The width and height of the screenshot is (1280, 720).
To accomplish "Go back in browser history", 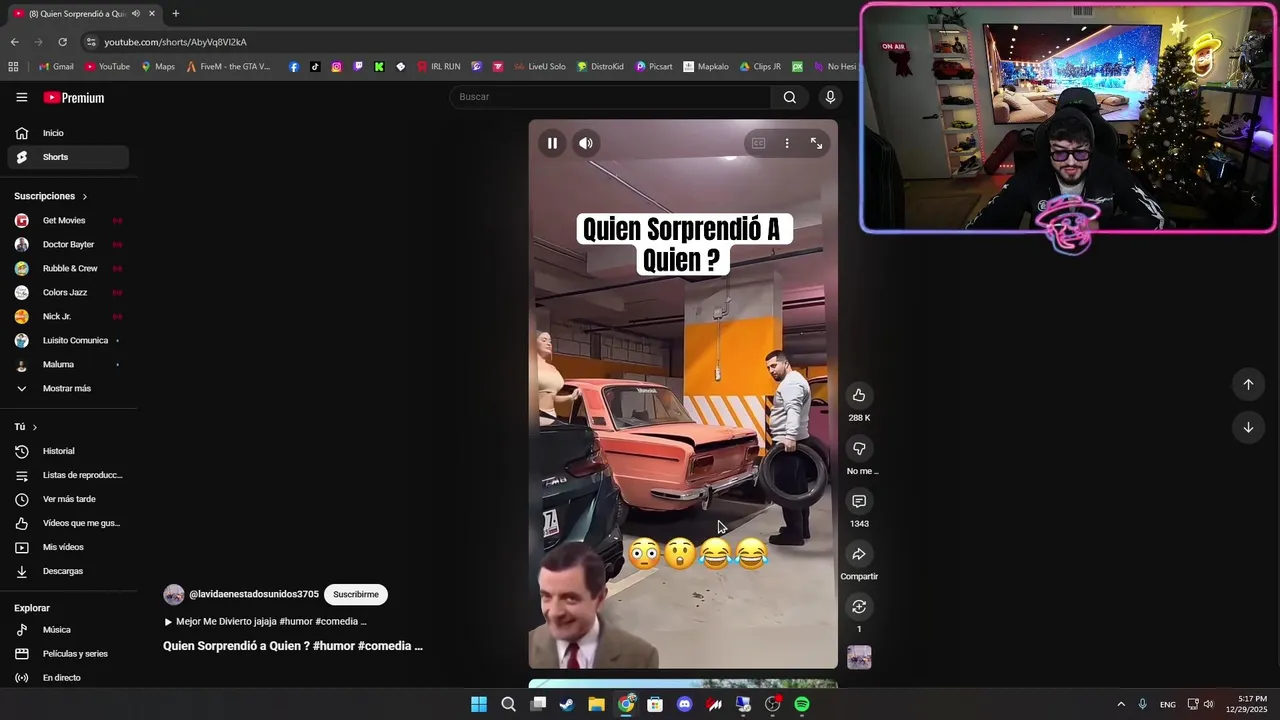I will click(14, 42).
